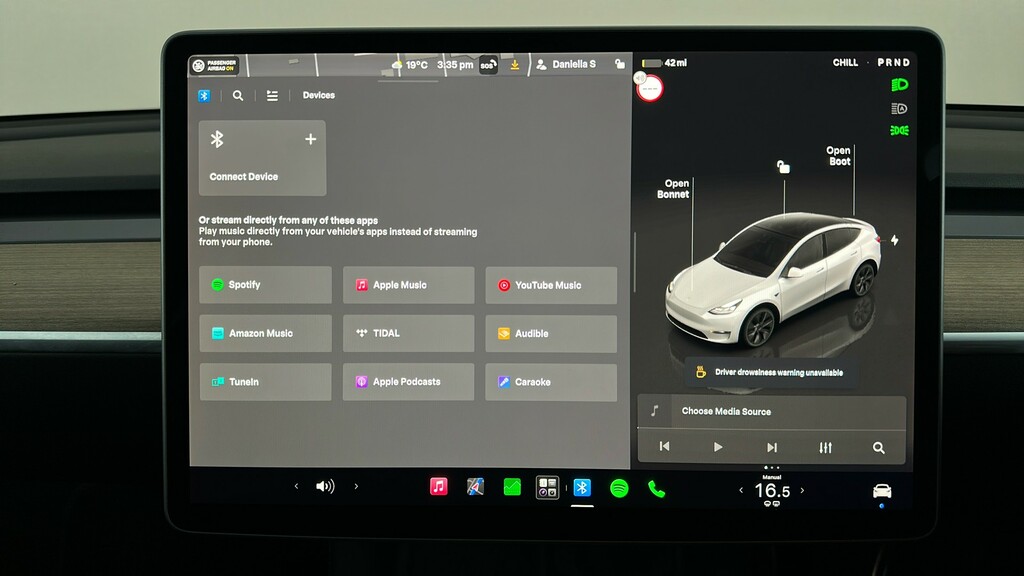Tap the status bar lock icon
This screenshot has height=576, width=1024.
[619, 63]
